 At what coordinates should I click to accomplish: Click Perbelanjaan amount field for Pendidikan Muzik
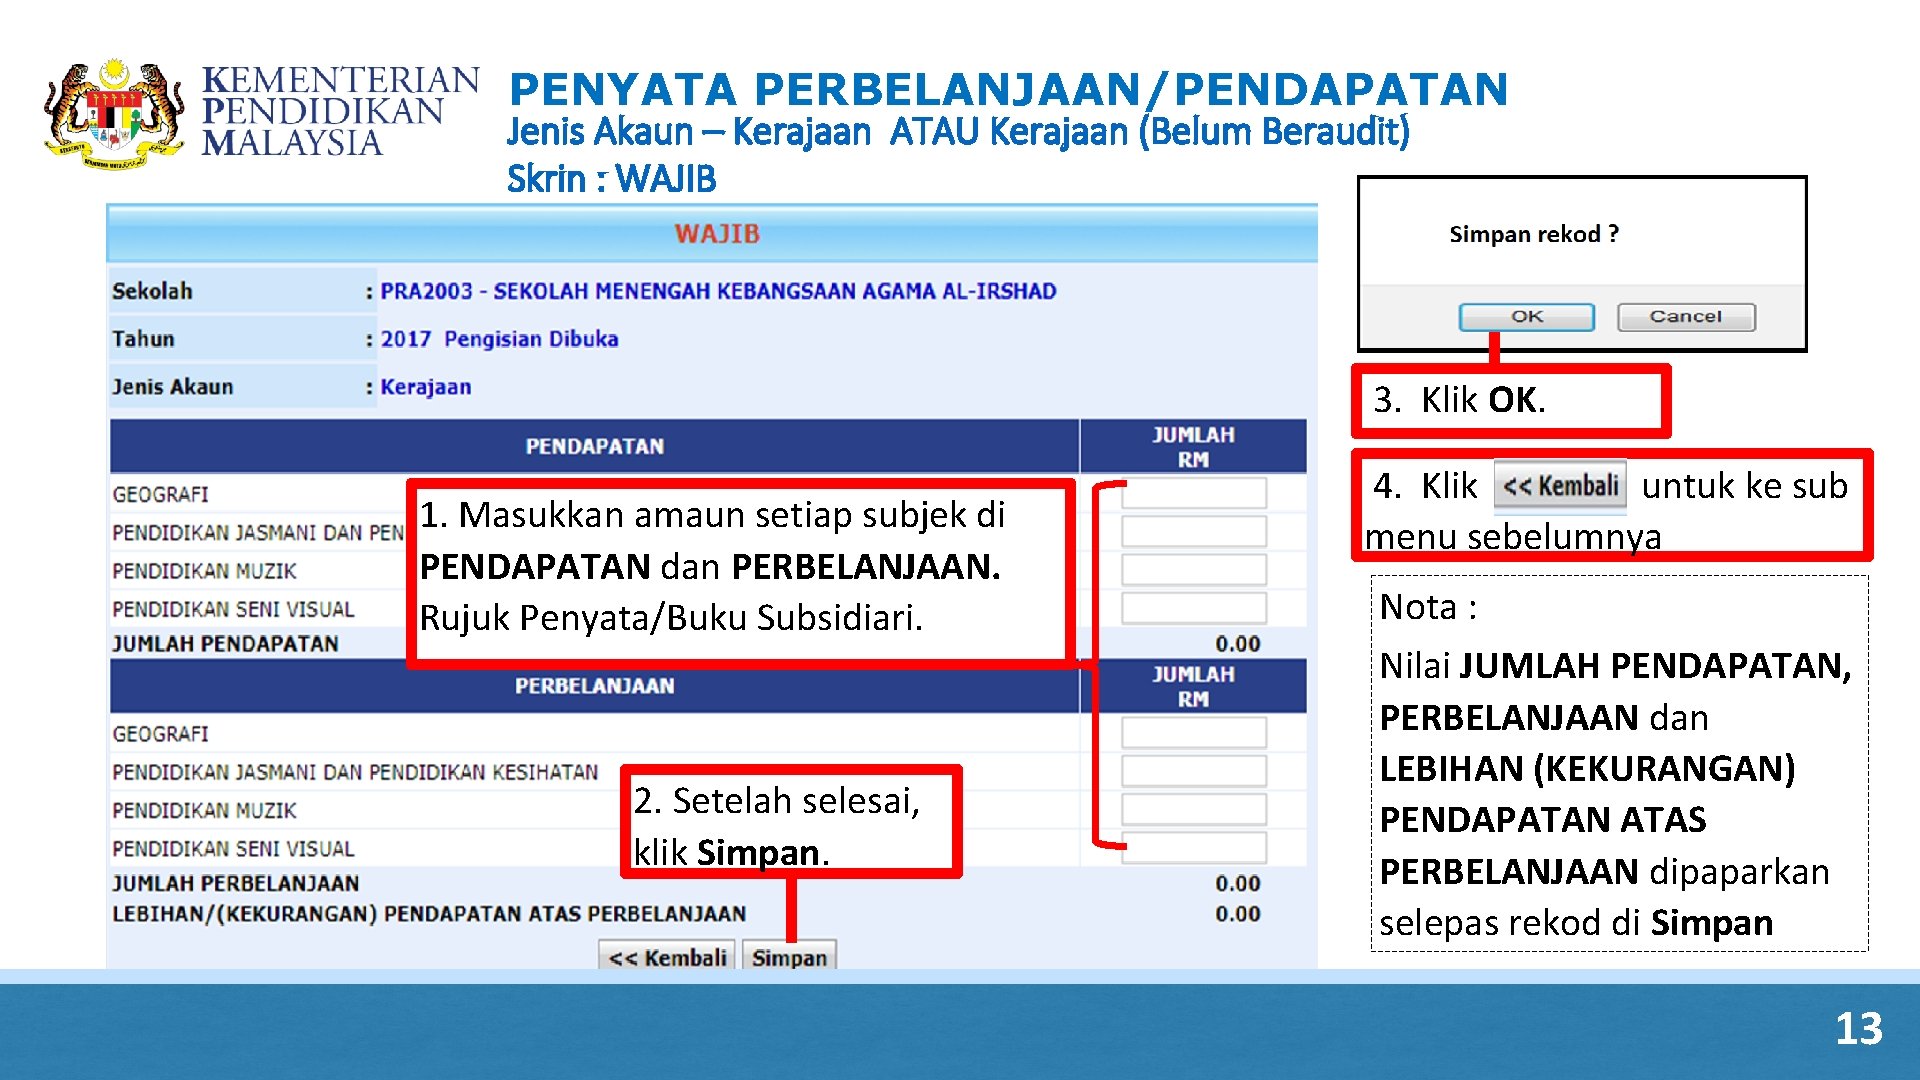(x=1193, y=809)
